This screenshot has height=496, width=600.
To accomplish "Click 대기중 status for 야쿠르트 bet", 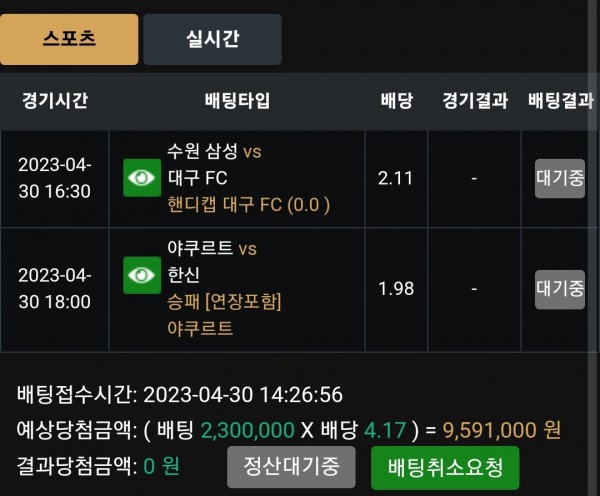I will click(x=560, y=289).
